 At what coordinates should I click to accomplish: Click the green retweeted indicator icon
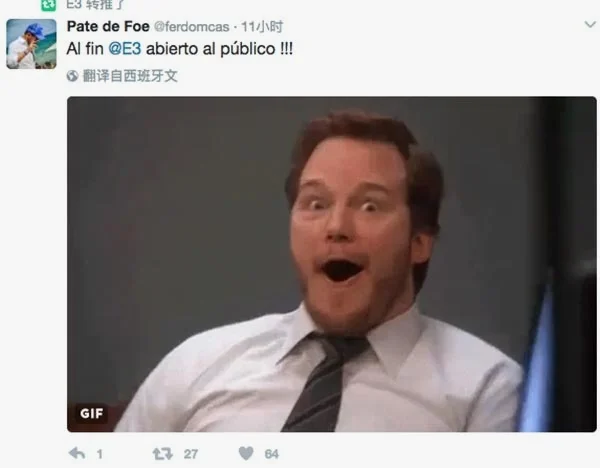pyautogui.click(x=49, y=5)
